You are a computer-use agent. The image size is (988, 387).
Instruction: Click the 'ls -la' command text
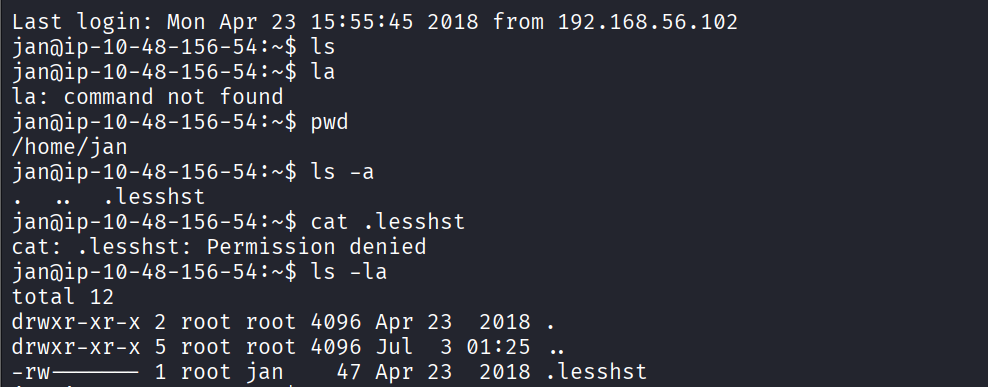[348, 272]
